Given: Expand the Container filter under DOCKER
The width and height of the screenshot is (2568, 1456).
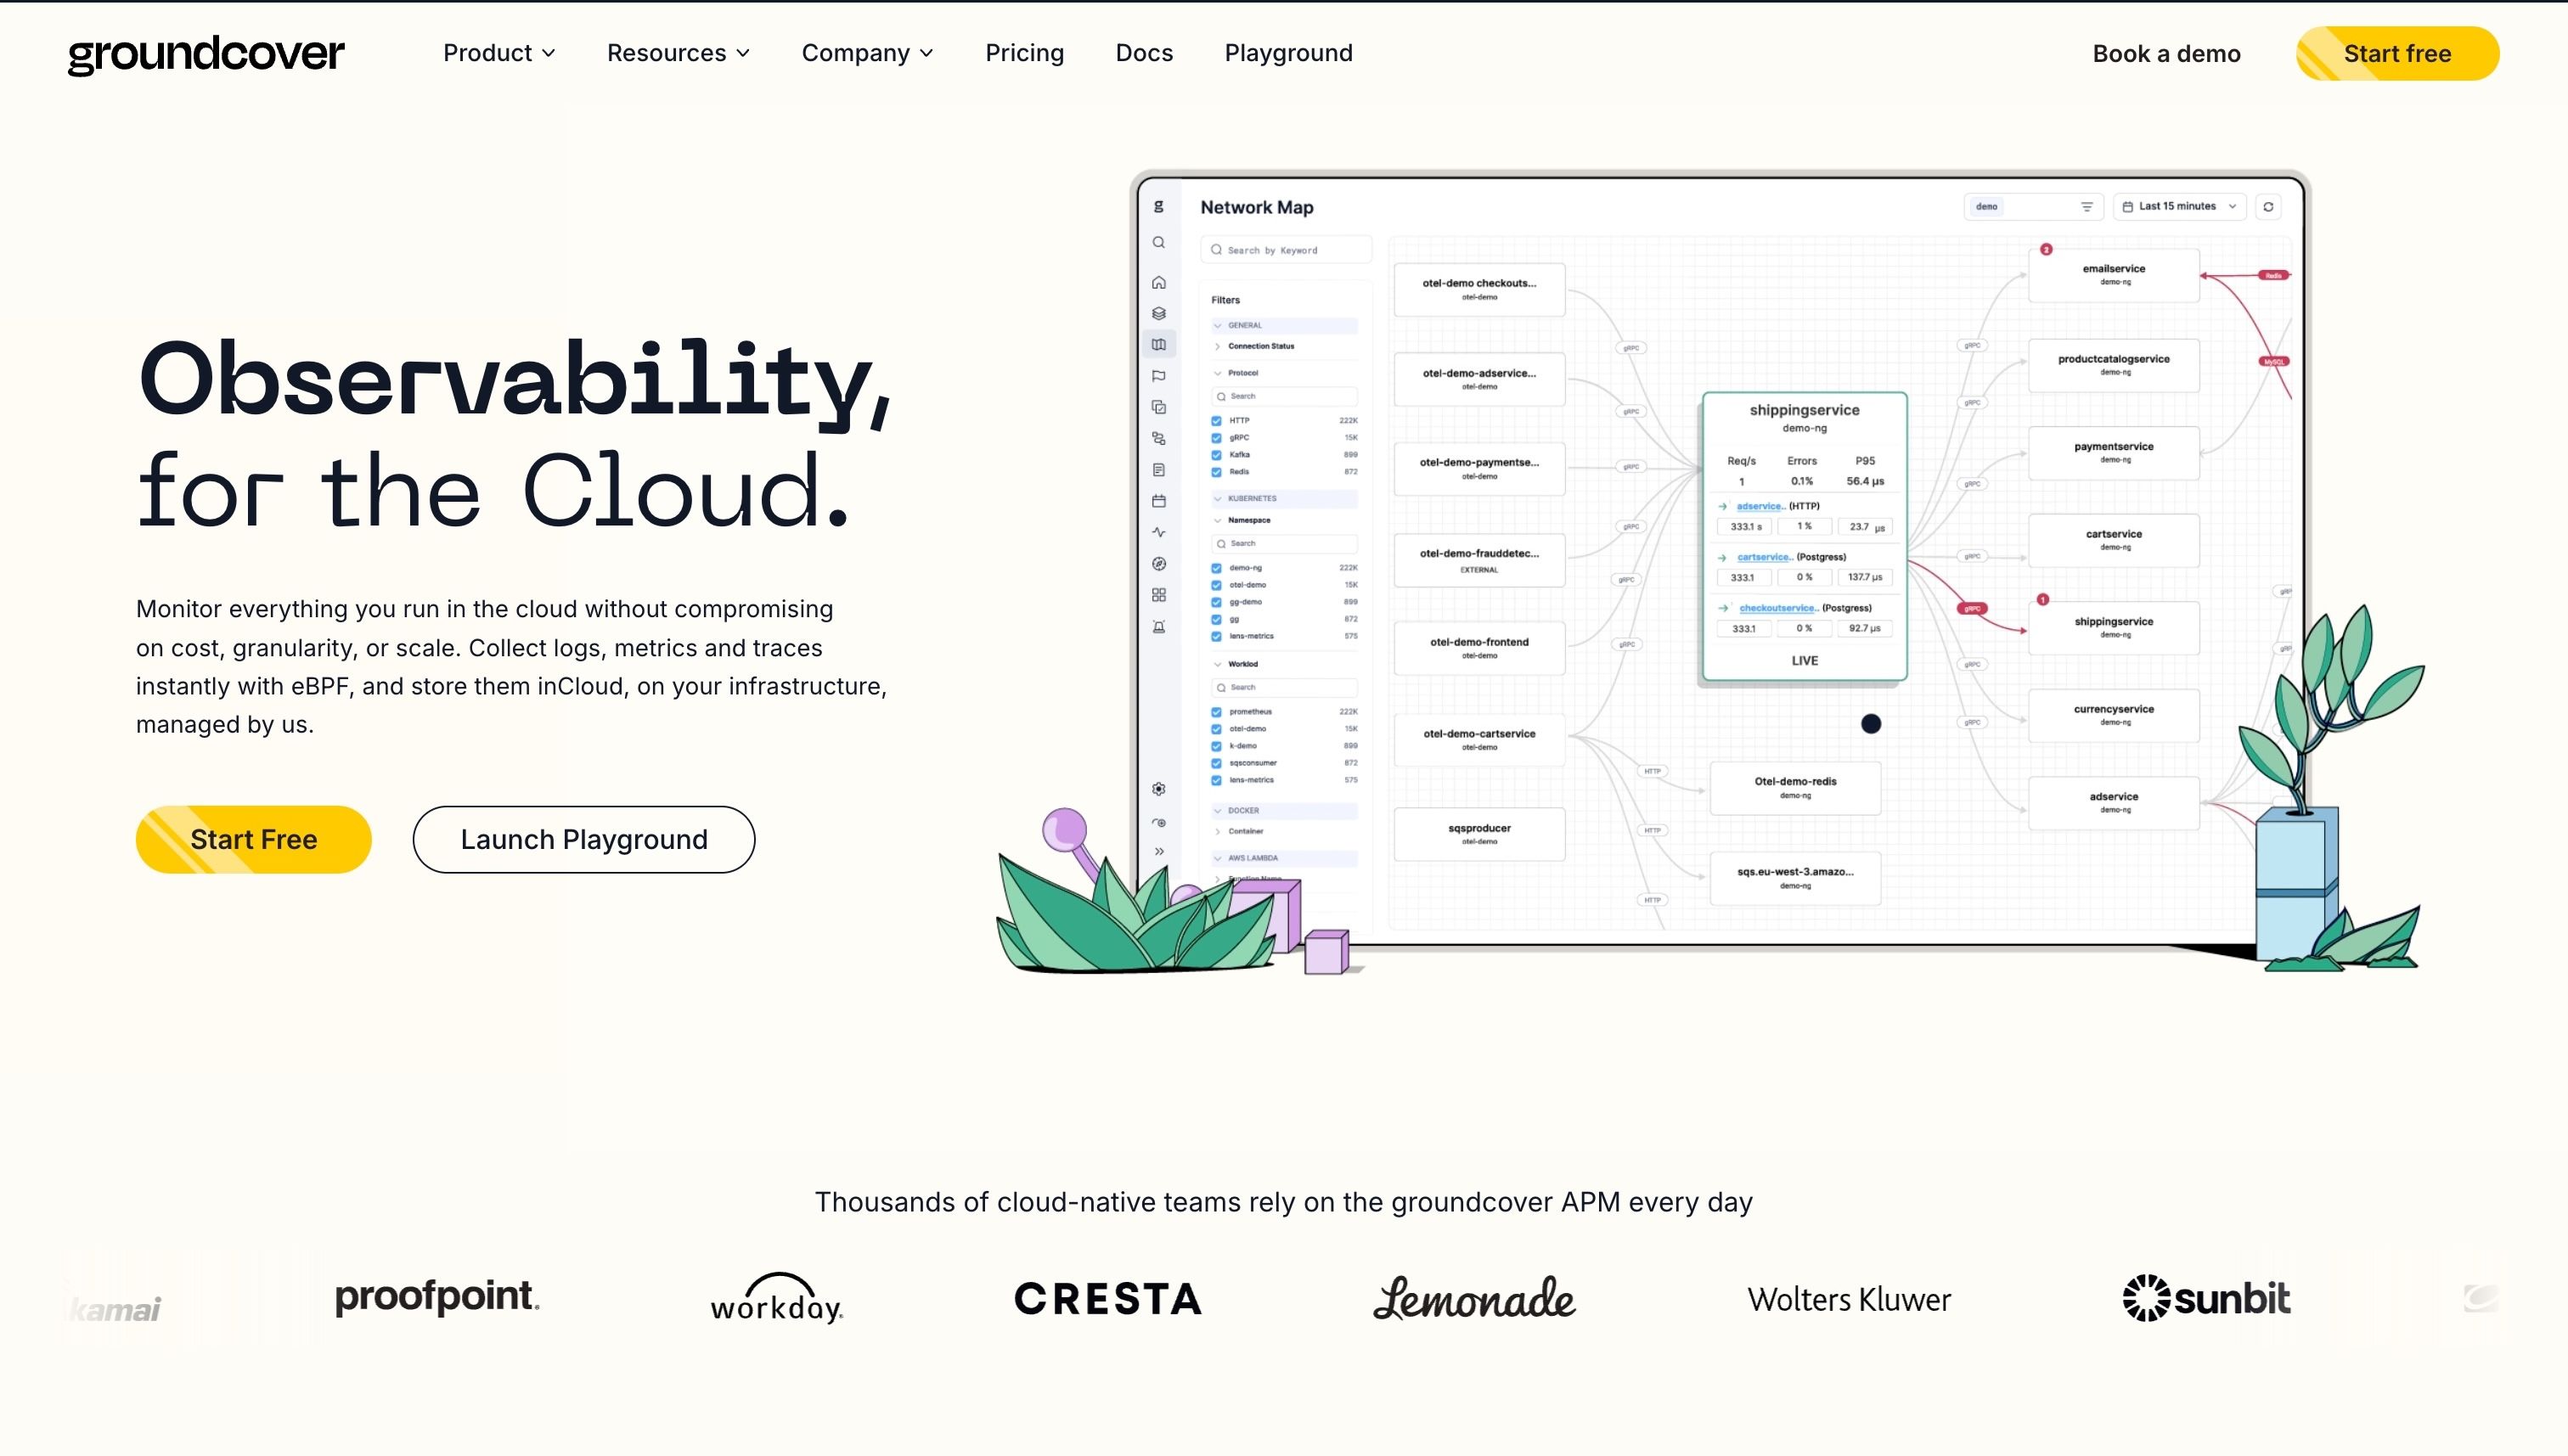Looking at the screenshot, I should point(1238,832).
